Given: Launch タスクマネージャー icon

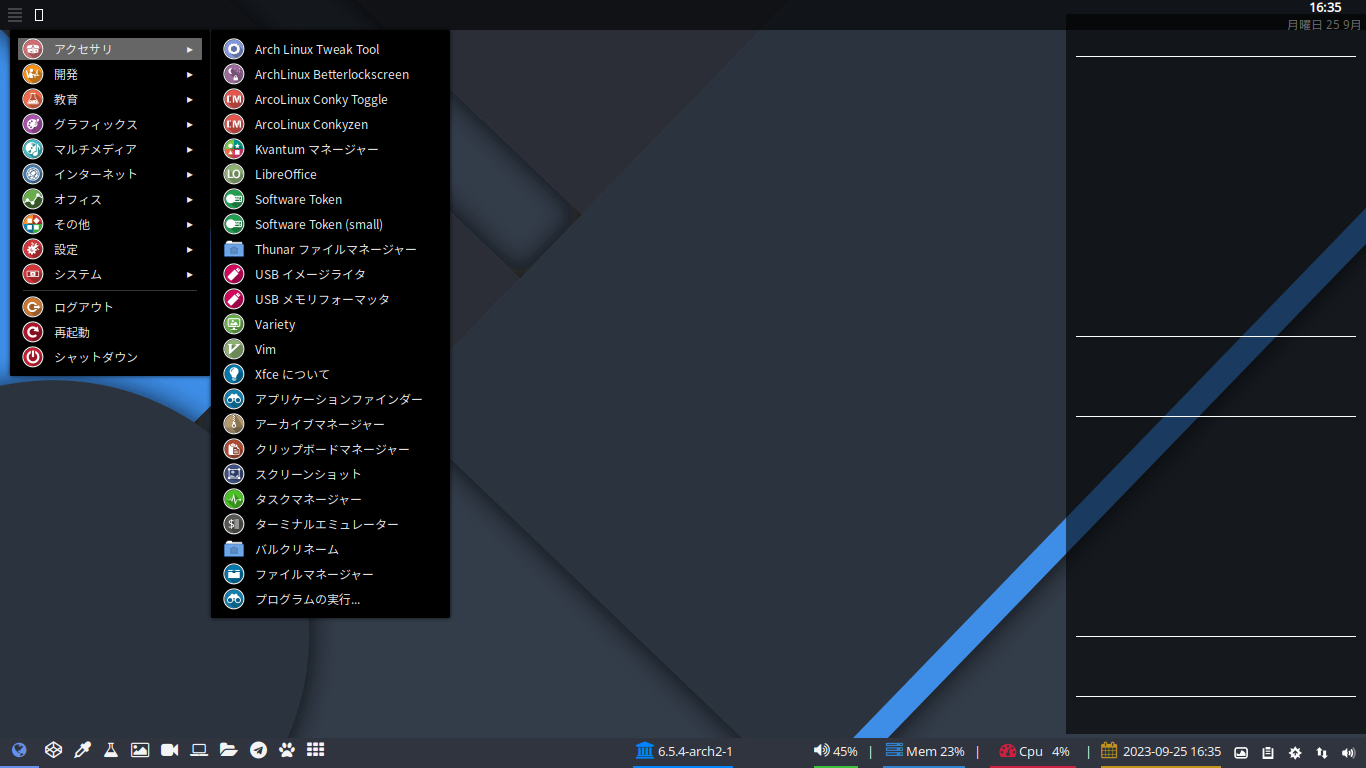Looking at the screenshot, I should tap(234, 499).
